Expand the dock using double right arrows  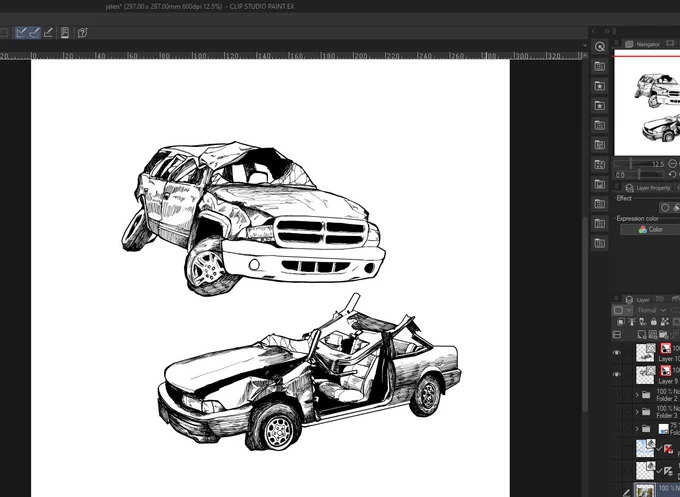pos(607,31)
